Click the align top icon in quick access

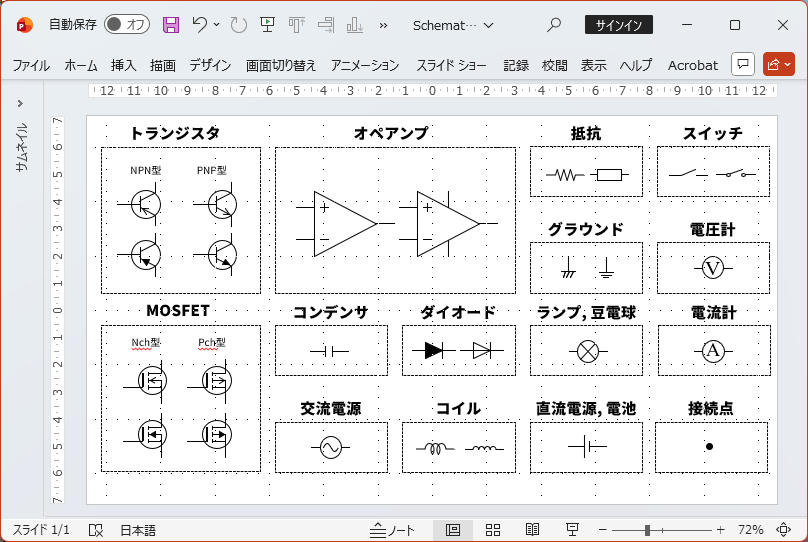[296, 25]
